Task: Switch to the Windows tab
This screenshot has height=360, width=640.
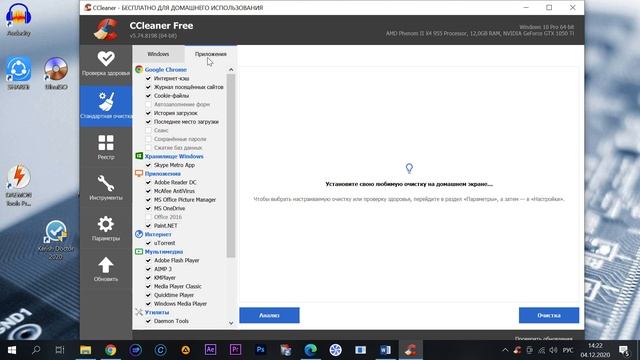Action: [158, 54]
